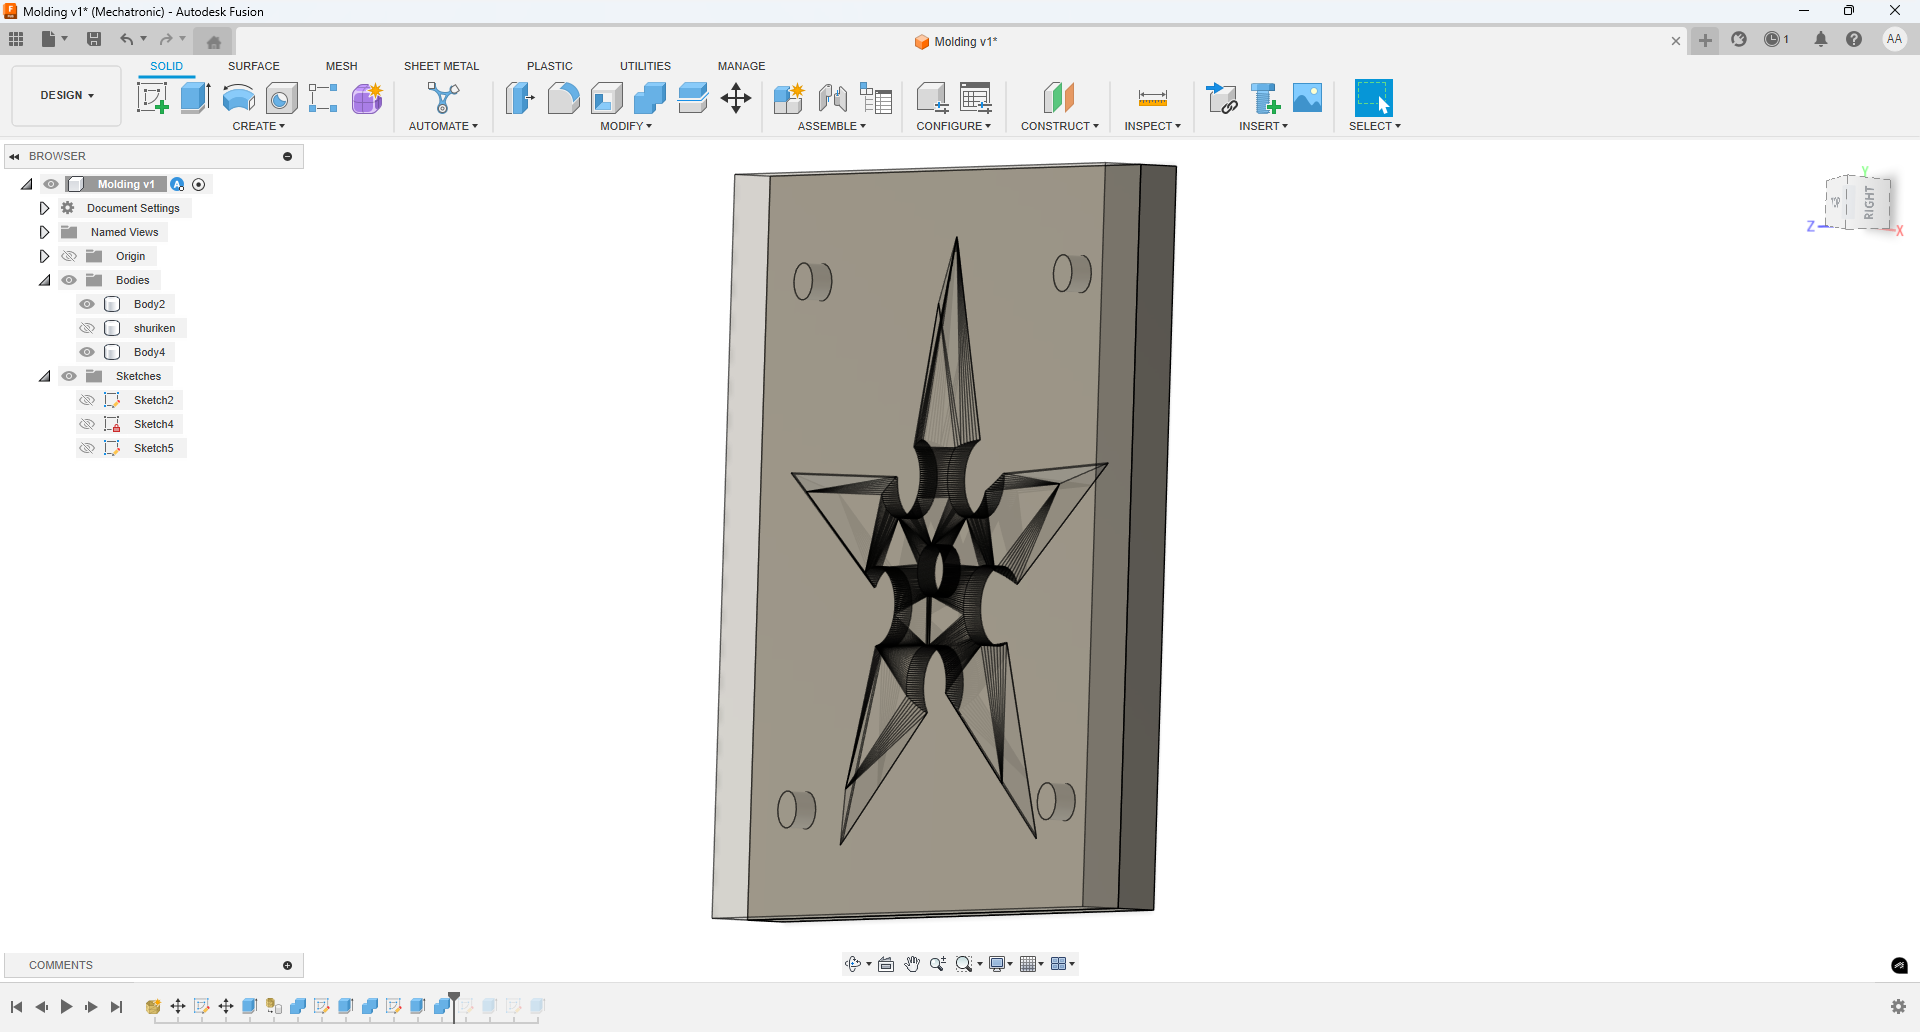Viewport: 1920px width, 1032px height.
Task: Close the Molding v1 document tab
Action: point(1676,41)
